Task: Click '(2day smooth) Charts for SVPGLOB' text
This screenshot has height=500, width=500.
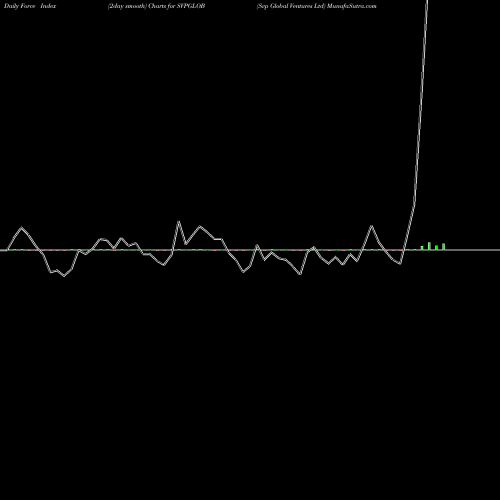Action: 156,6
